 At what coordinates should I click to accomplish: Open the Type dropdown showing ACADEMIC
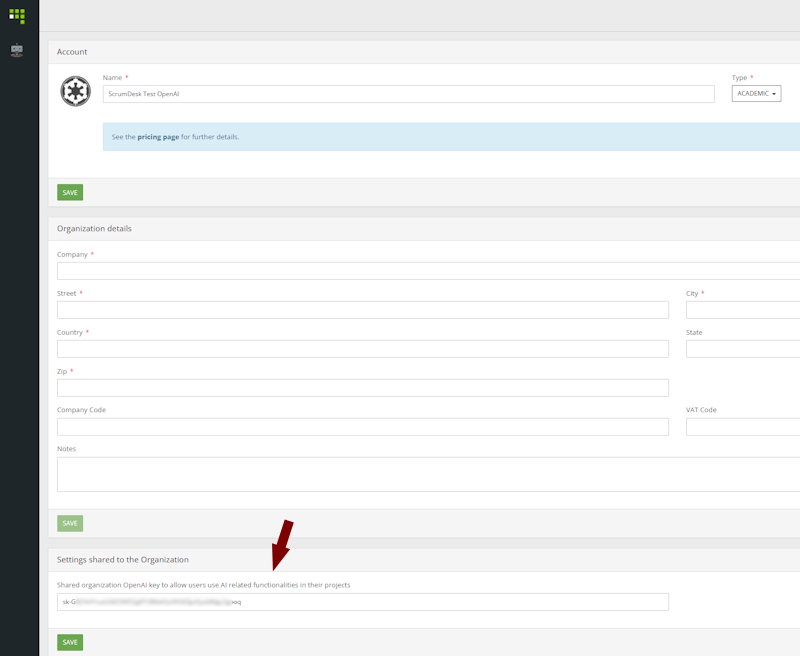(x=756, y=93)
